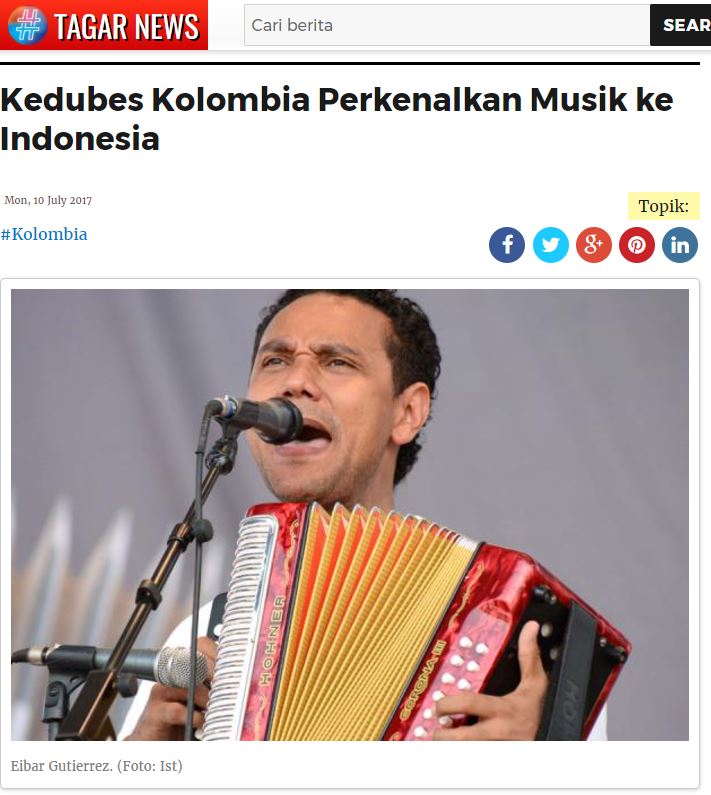Image resolution: width=711 pixels, height=795 pixels.
Task: Click the hashtag globe logo icon
Action: click(27, 25)
